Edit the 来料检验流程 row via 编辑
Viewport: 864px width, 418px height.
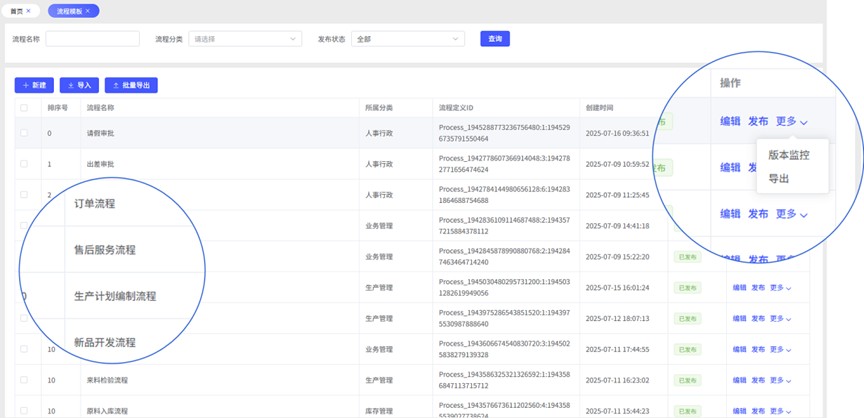point(739,380)
